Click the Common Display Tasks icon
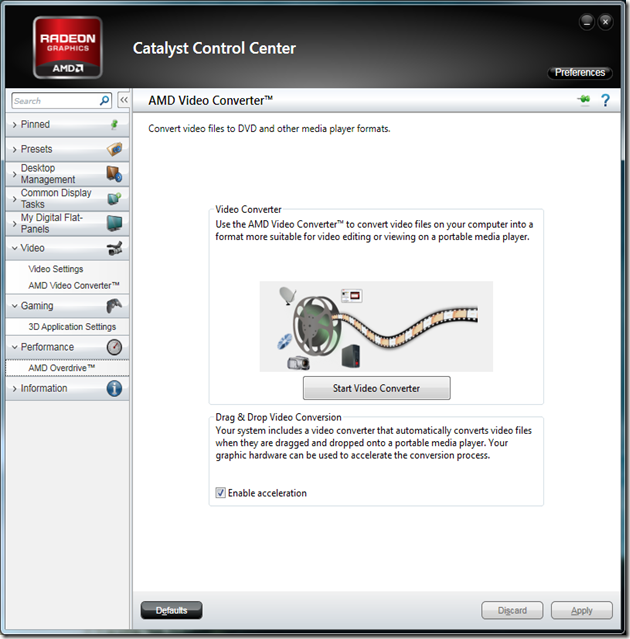630x639 pixels. click(x=115, y=198)
